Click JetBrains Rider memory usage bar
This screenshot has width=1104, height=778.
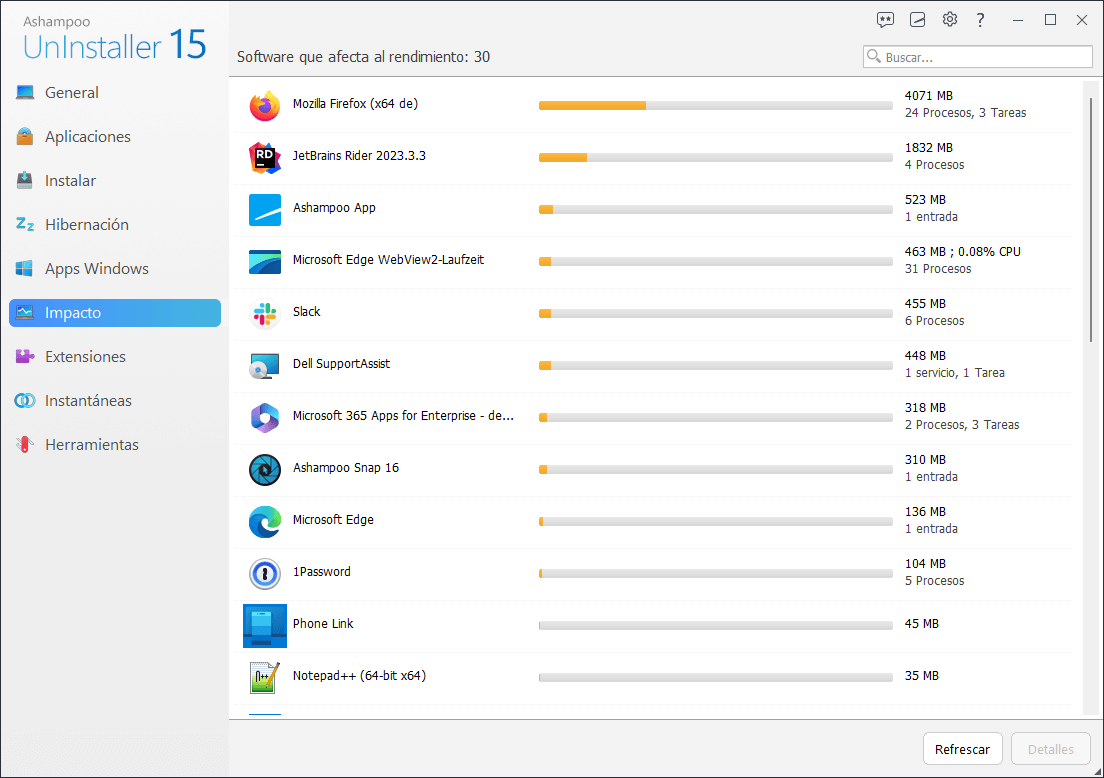point(715,158)
